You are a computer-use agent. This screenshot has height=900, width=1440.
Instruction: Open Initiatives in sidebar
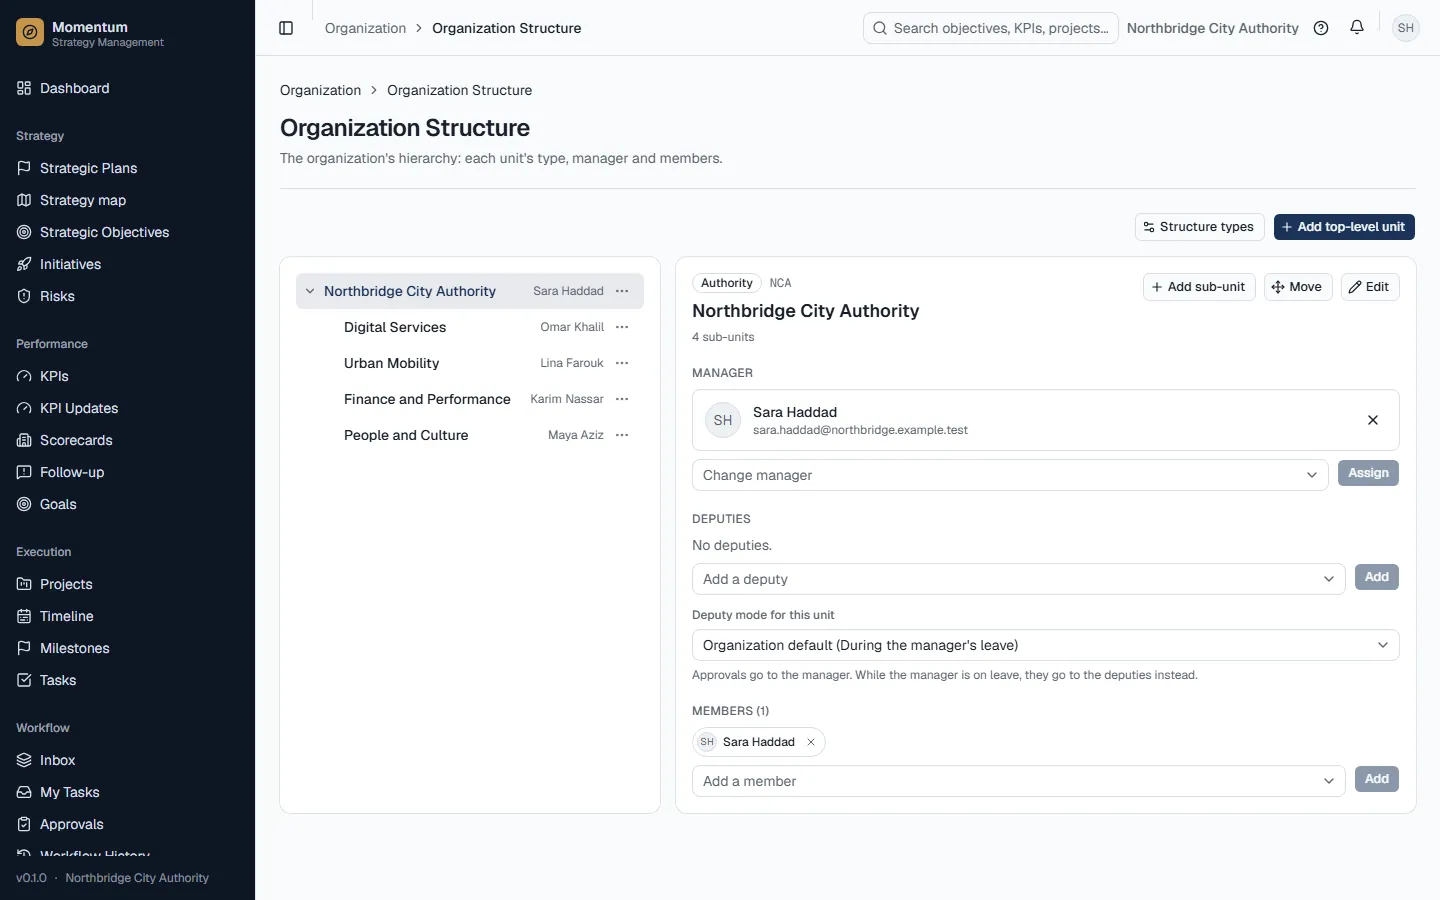point(127,264)
